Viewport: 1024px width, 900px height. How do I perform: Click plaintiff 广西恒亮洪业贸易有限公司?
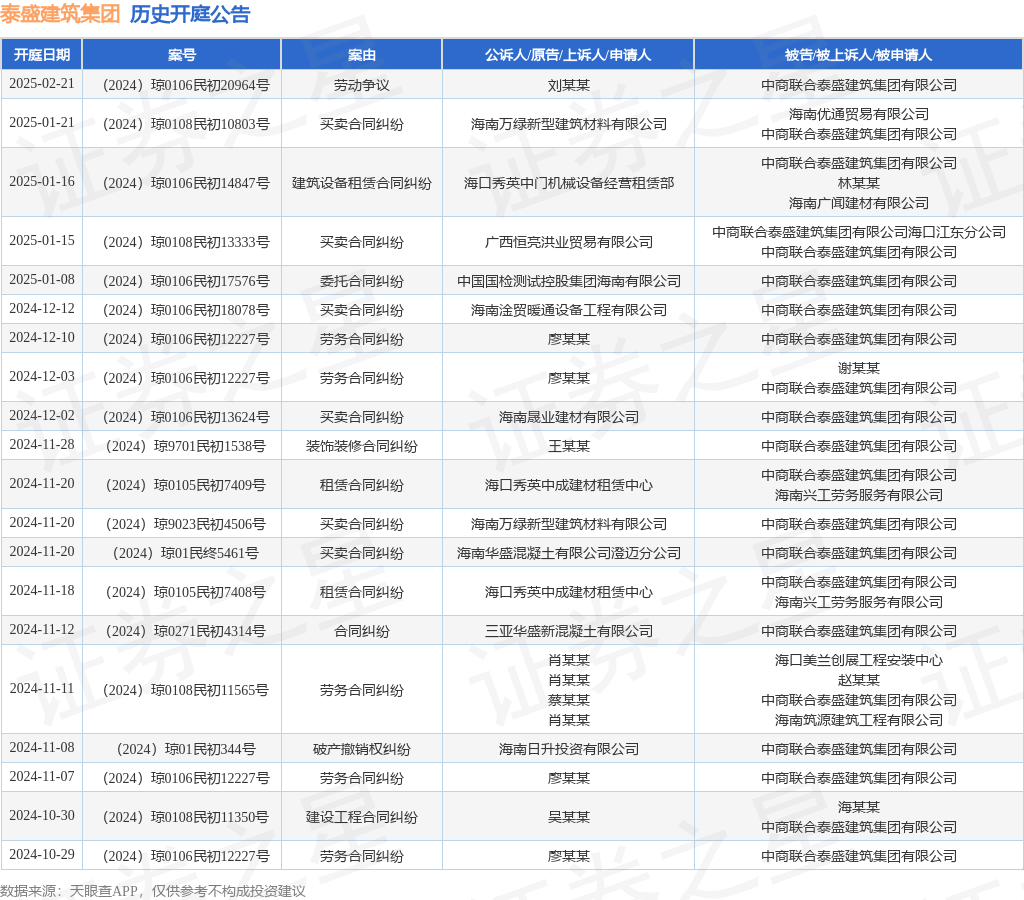tap(568, 242)
